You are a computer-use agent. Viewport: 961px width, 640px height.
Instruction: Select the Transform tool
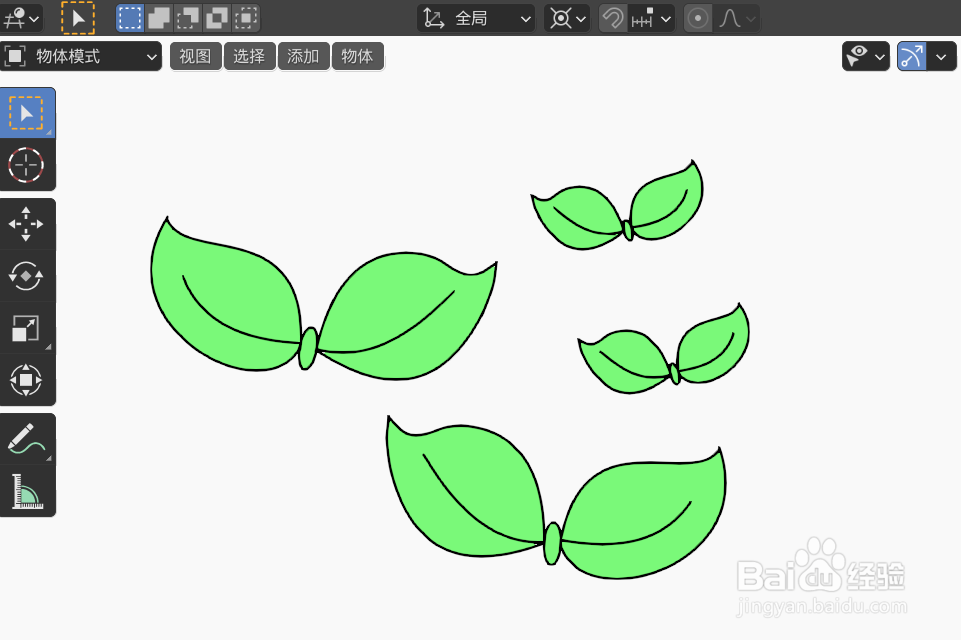point(28,379)
